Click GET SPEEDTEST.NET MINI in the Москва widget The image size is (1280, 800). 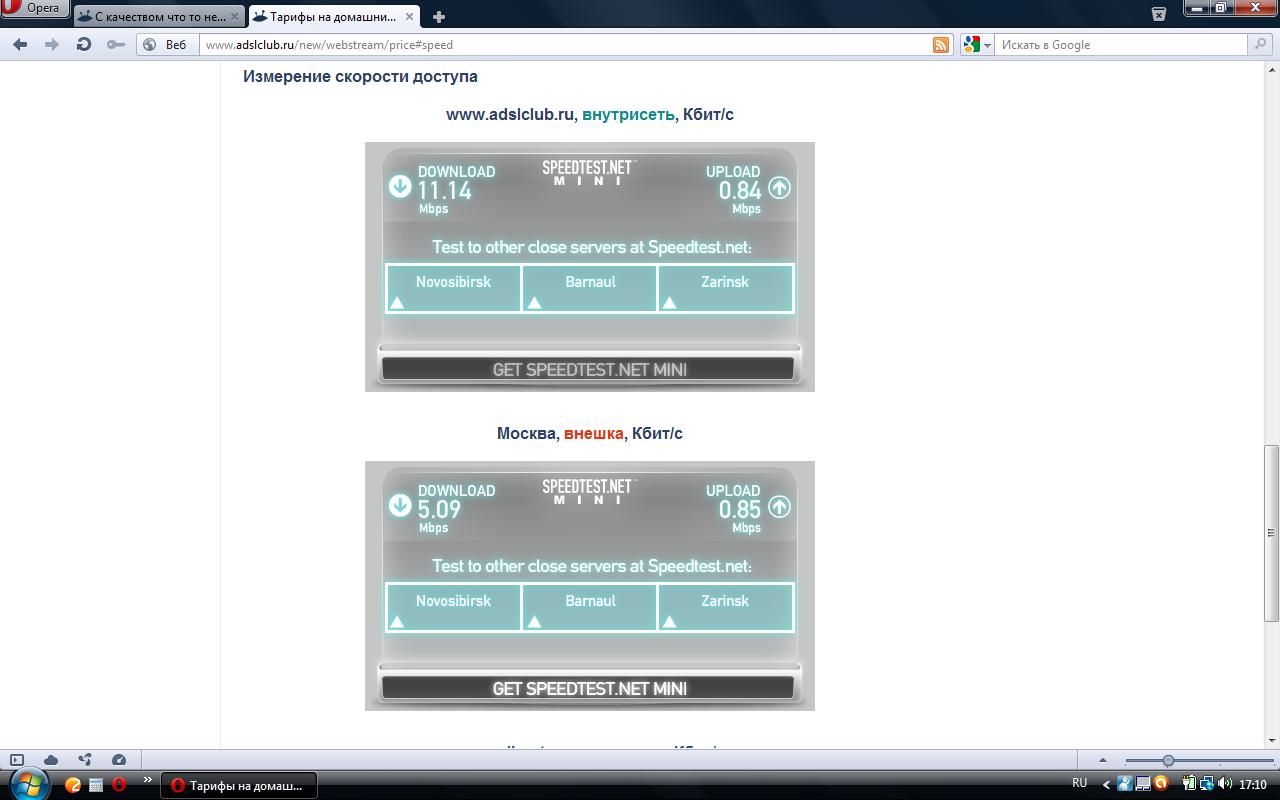pyautogui.click(x=589, y=688)
